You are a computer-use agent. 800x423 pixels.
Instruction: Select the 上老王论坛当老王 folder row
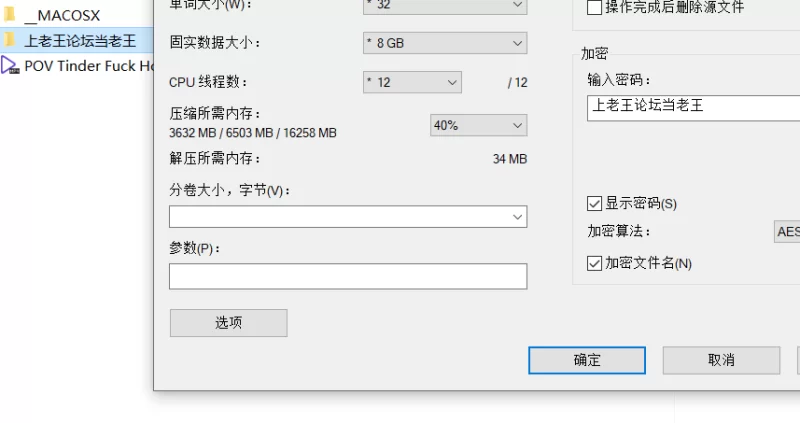click(x=77, y=40)
